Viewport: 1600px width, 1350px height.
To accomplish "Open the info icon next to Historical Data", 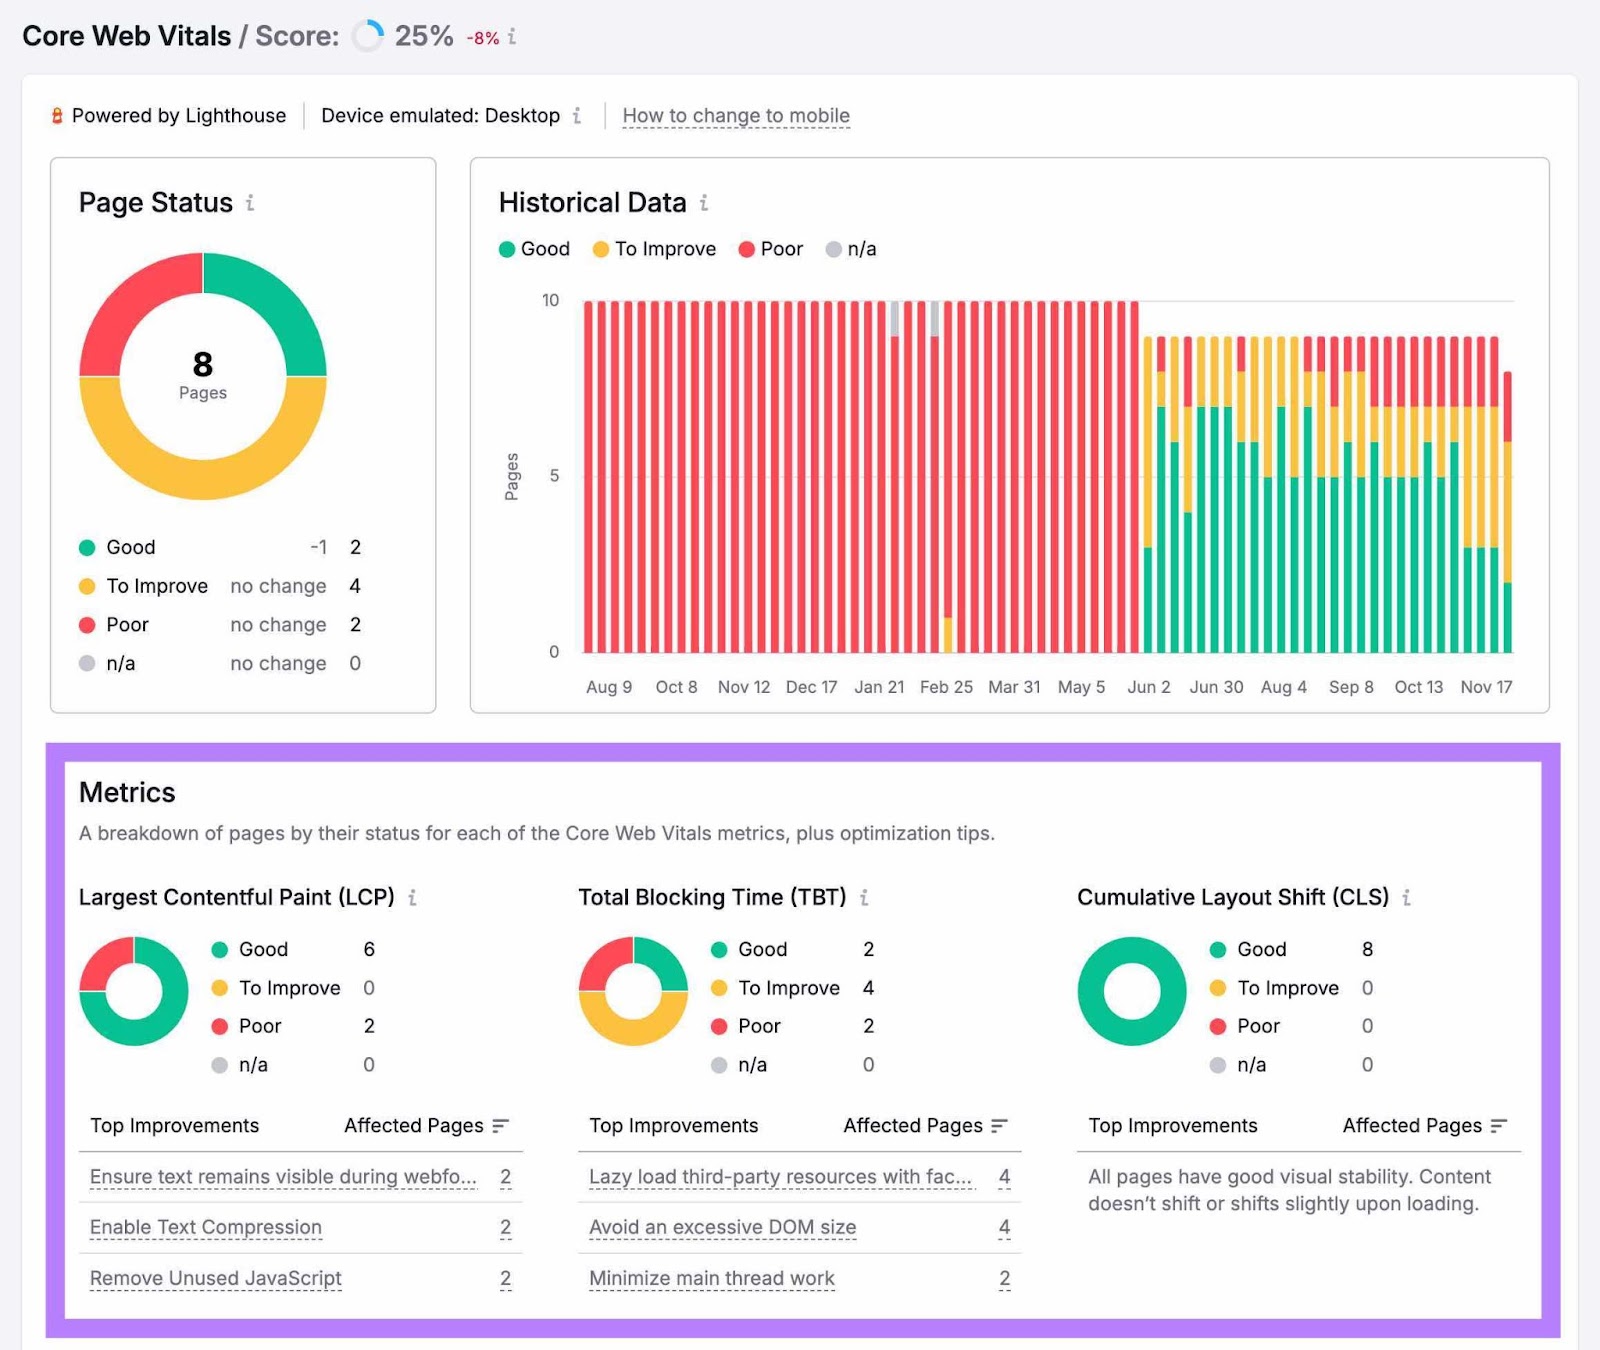I will (704, 203).
